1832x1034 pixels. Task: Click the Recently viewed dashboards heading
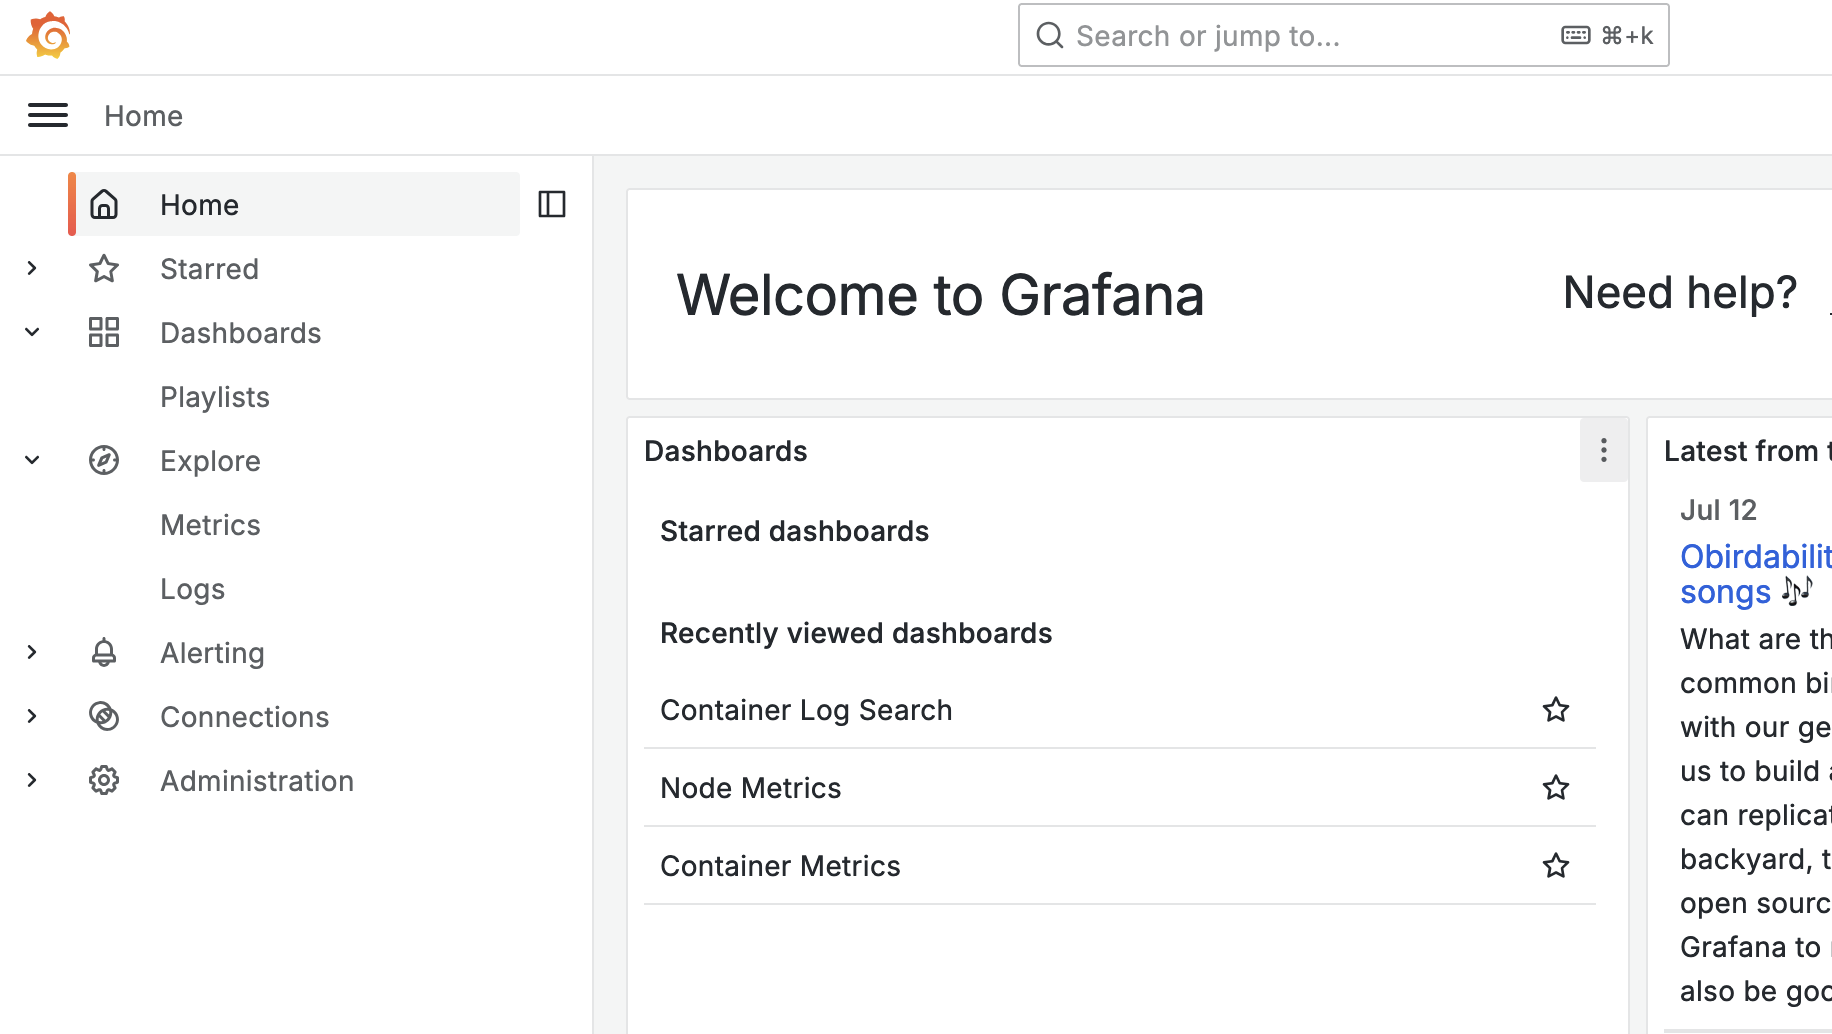[x=856, y=633]
